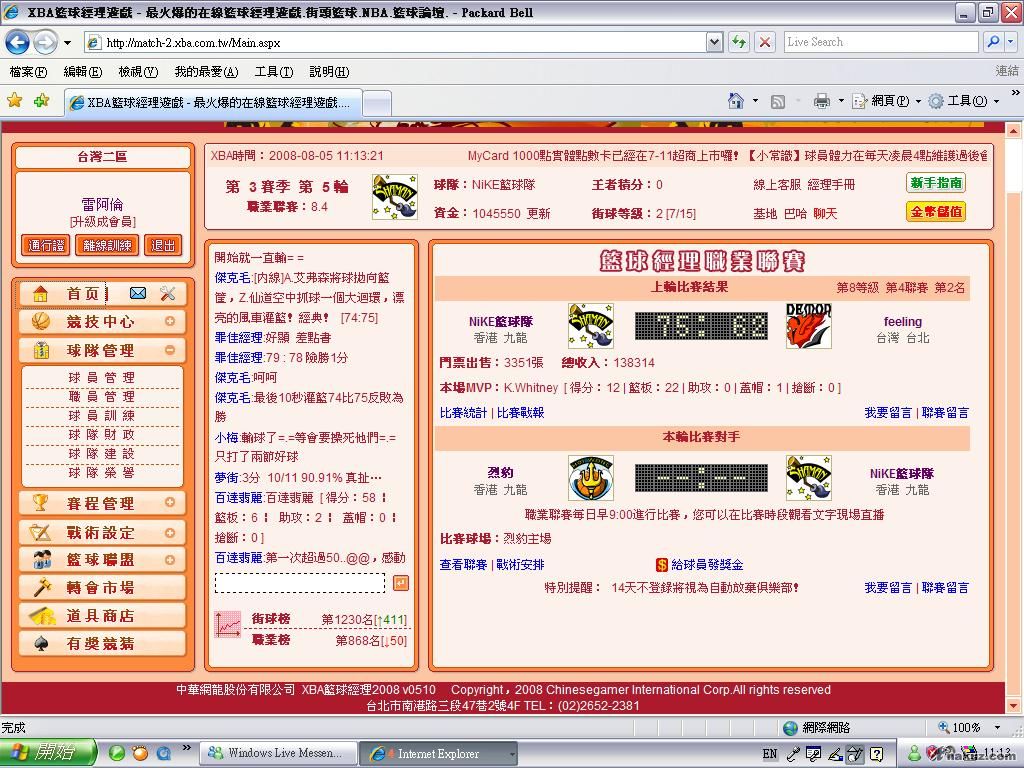Open the recent pages dropdown arrow
Viewport: 1024px width, 768px height.
pyautogui.click(x=67, y=43)
